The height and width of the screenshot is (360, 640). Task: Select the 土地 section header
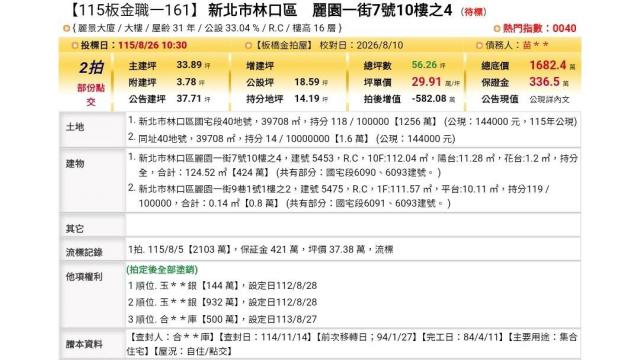coord(75,127)
